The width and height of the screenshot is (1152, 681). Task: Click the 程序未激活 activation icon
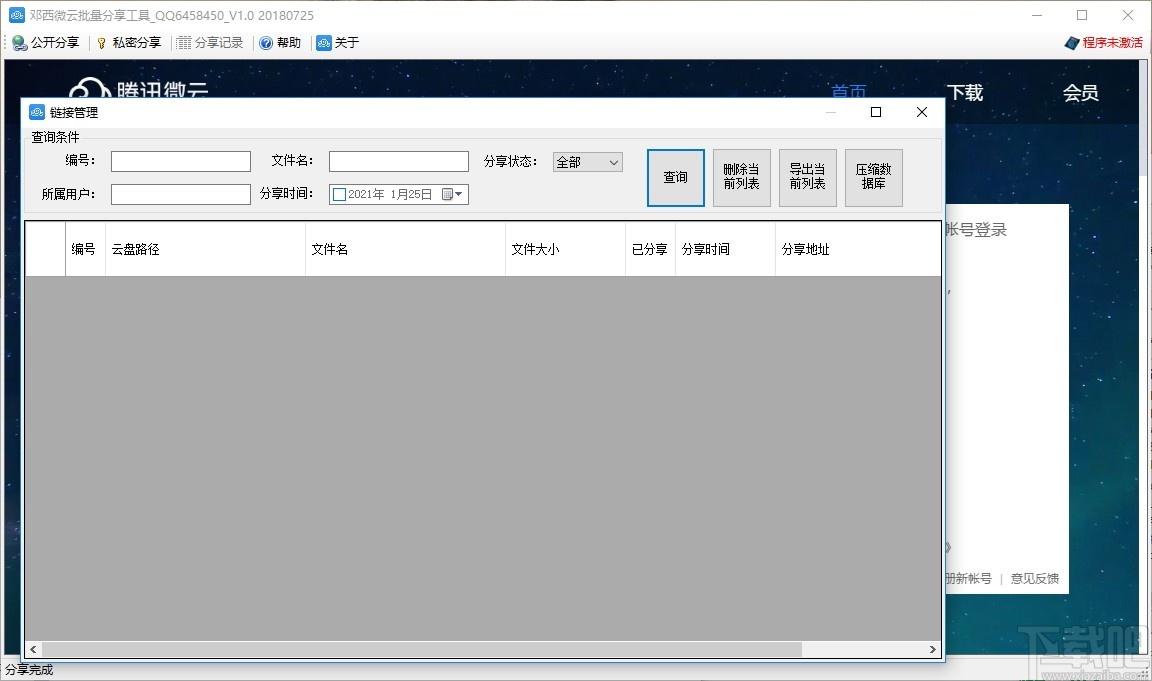point(1072,42)
